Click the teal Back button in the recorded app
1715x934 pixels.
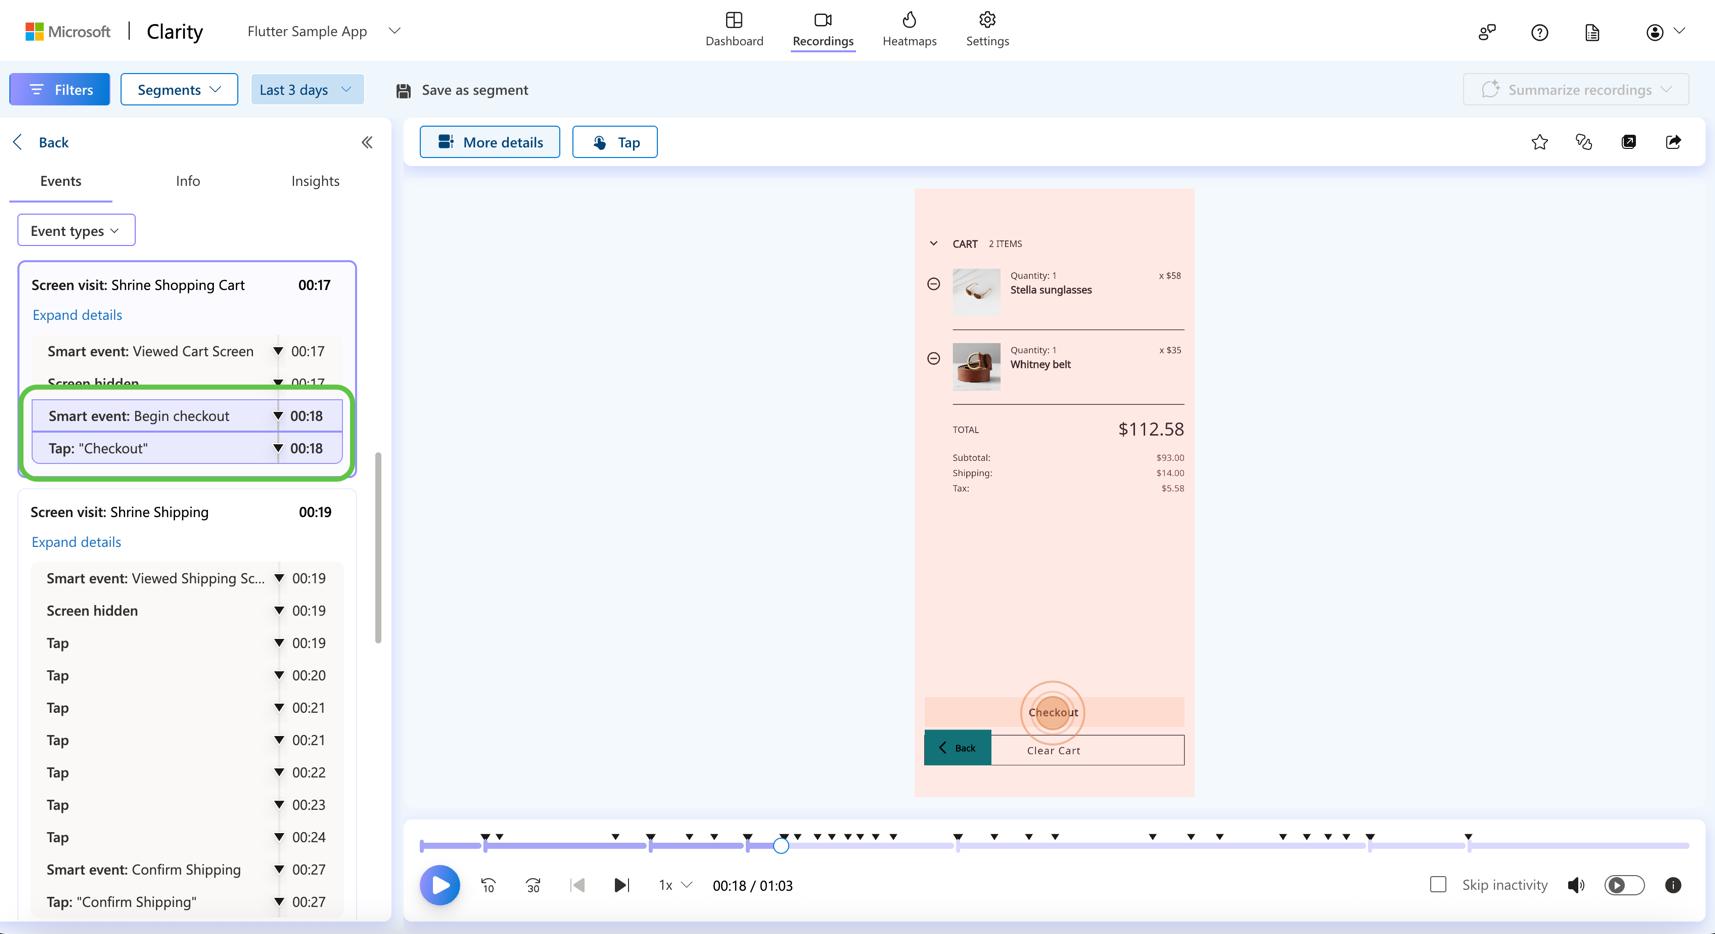coord(958,748)
